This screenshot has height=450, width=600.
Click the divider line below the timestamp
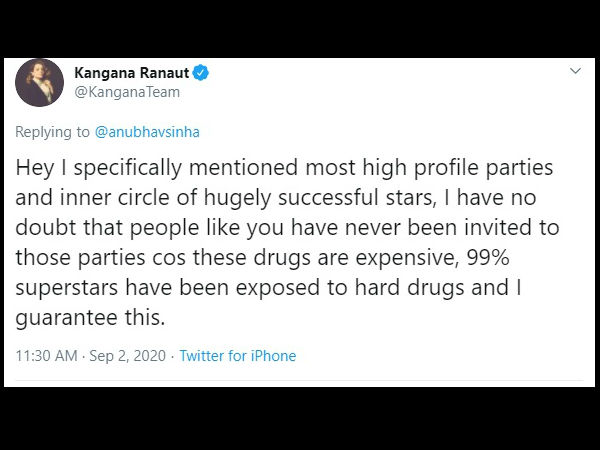pyautogui.click(x=300, y=380)
